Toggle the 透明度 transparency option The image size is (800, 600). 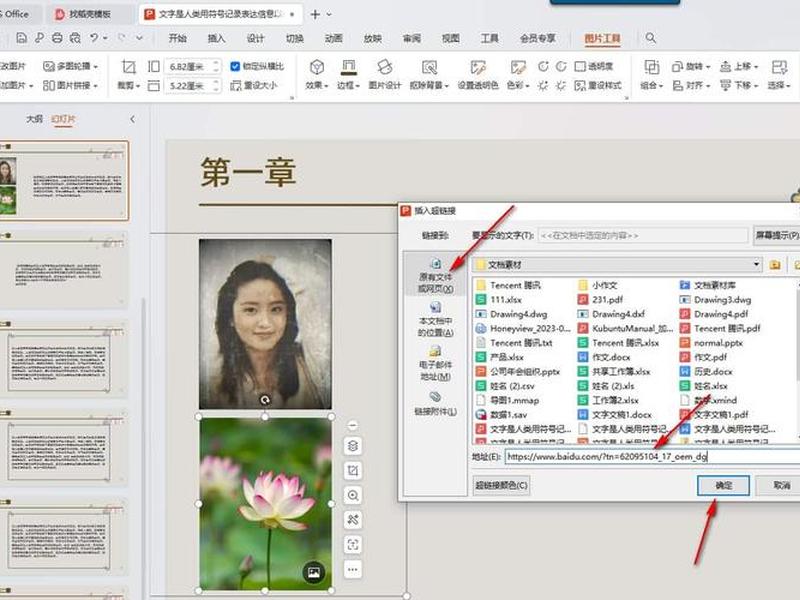[594, 66]
